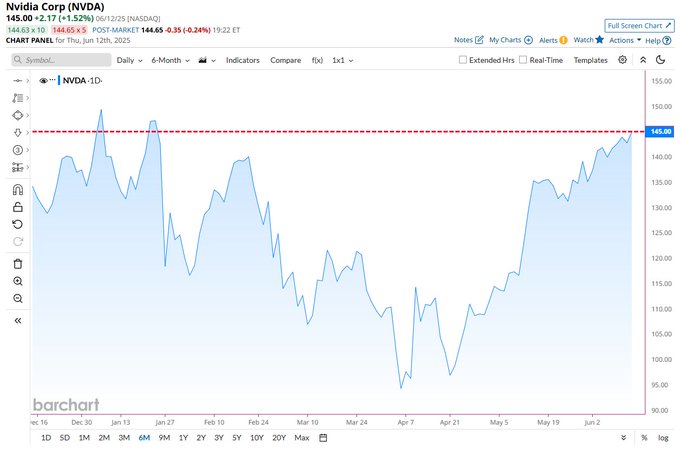680x449 pixels.
Task: Select the 1M time range
Action: tap(84, 438)
